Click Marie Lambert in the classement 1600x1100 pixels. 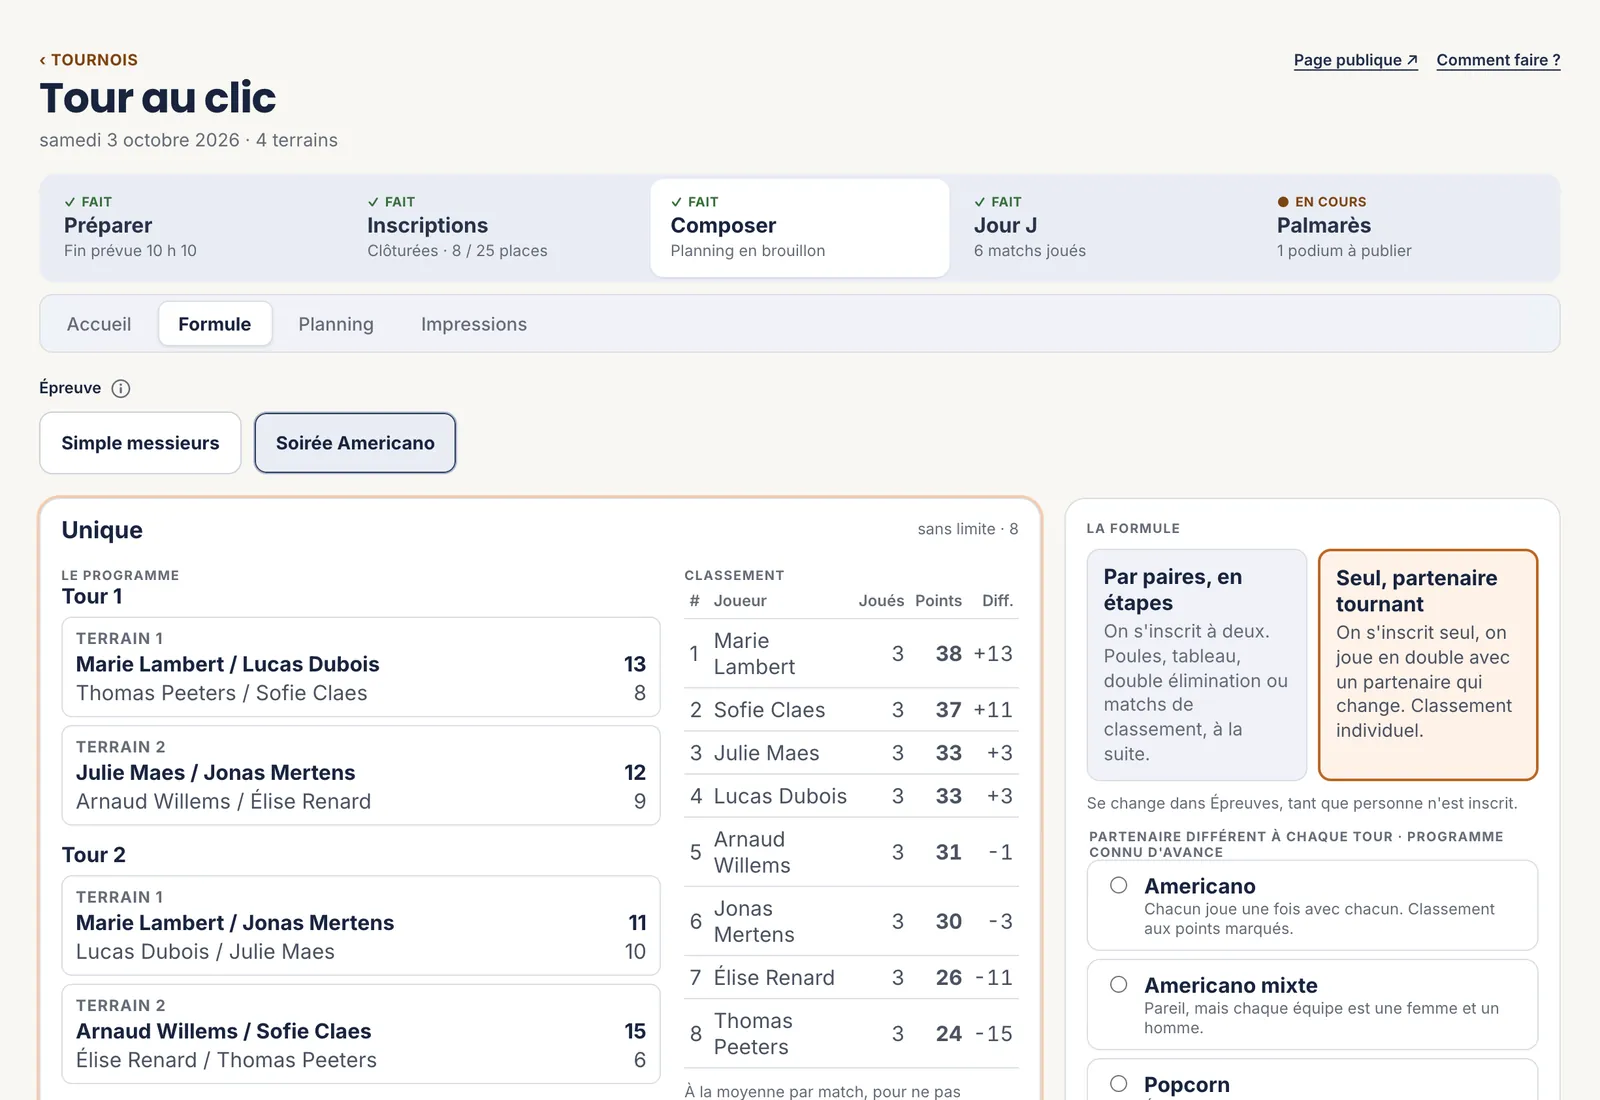851,654
